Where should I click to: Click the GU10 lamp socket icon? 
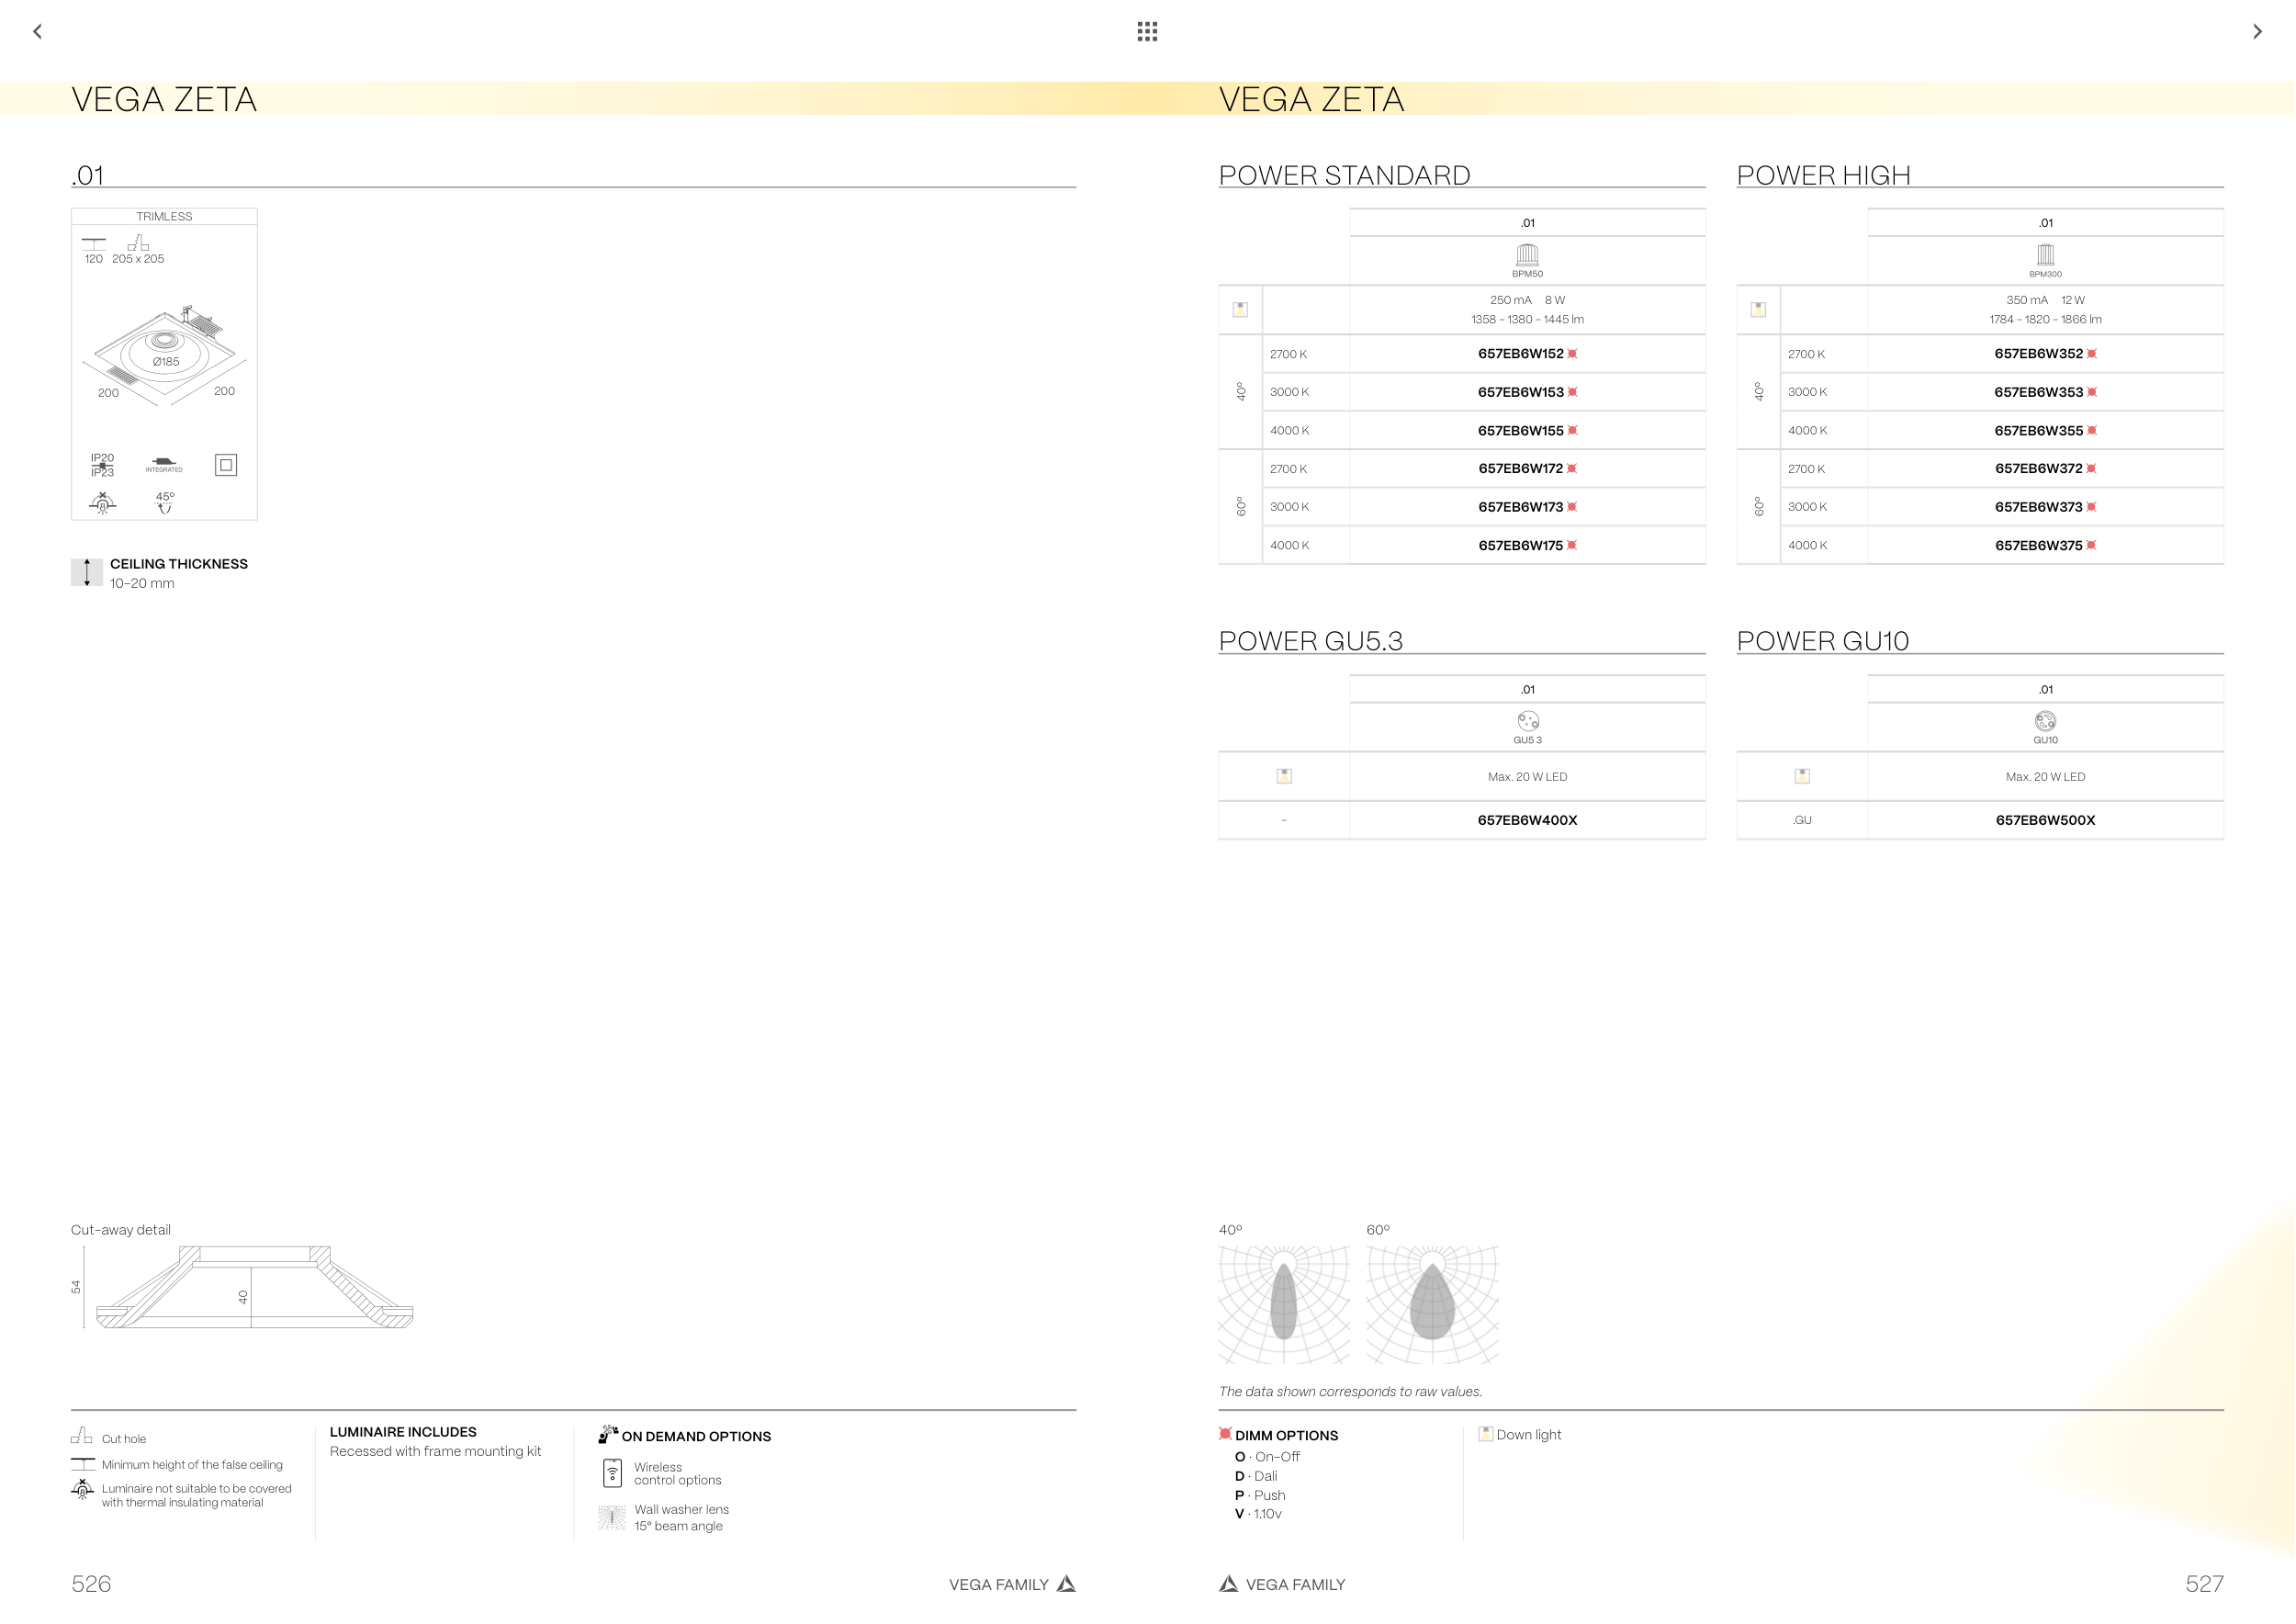(2045, 721)
